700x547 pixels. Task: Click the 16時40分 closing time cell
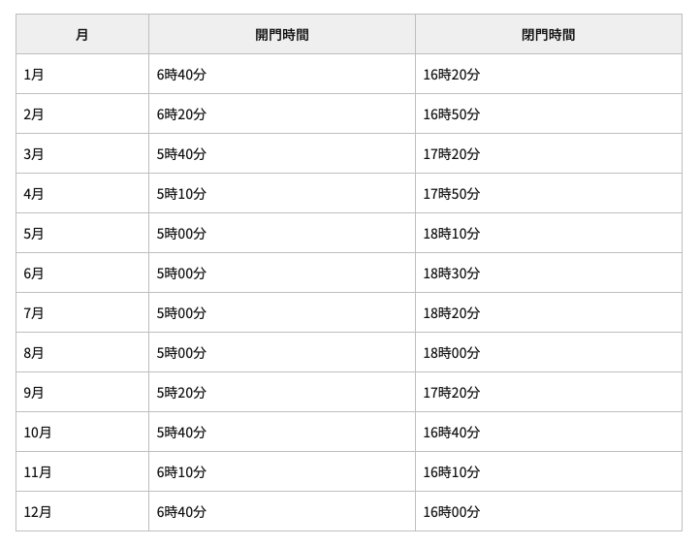pos(452,432)
